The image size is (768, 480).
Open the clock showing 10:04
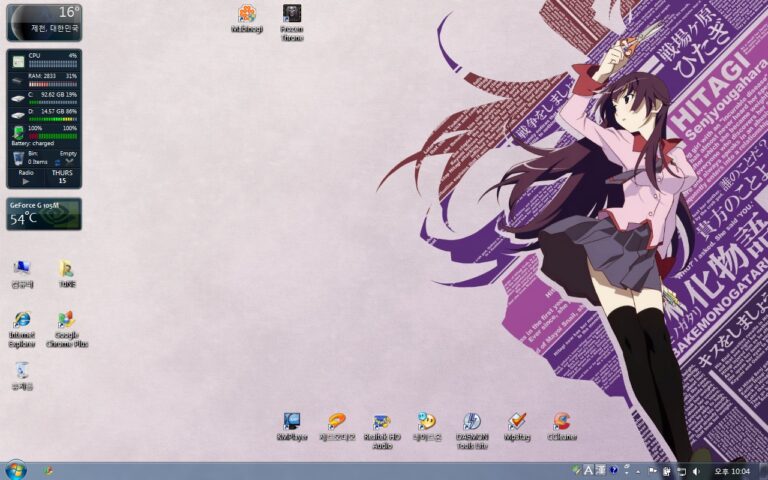[x=732, y=471]
